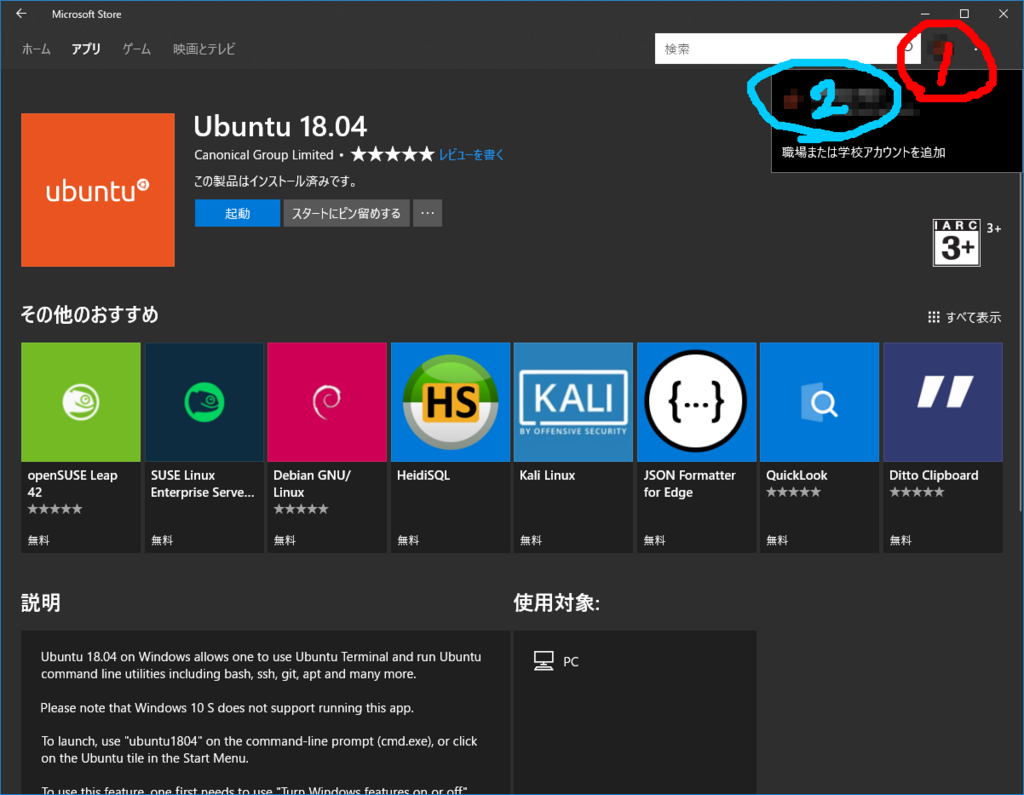Click the Ubuntu star rating
Screen dimensions: 1024x795
[x=392, y=155]
